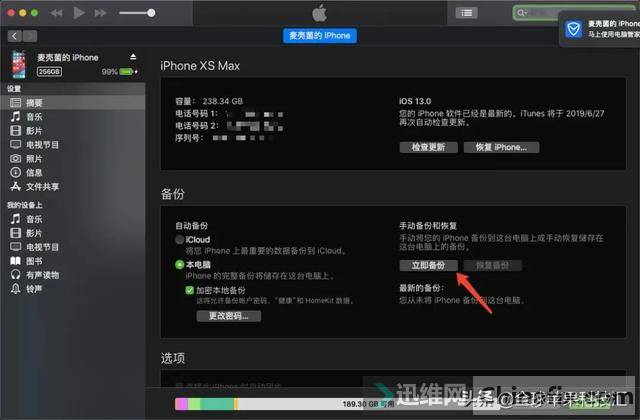640x420 pixels.
Task: Click the 256GB capacity badge
Action: tap(49, 71)
